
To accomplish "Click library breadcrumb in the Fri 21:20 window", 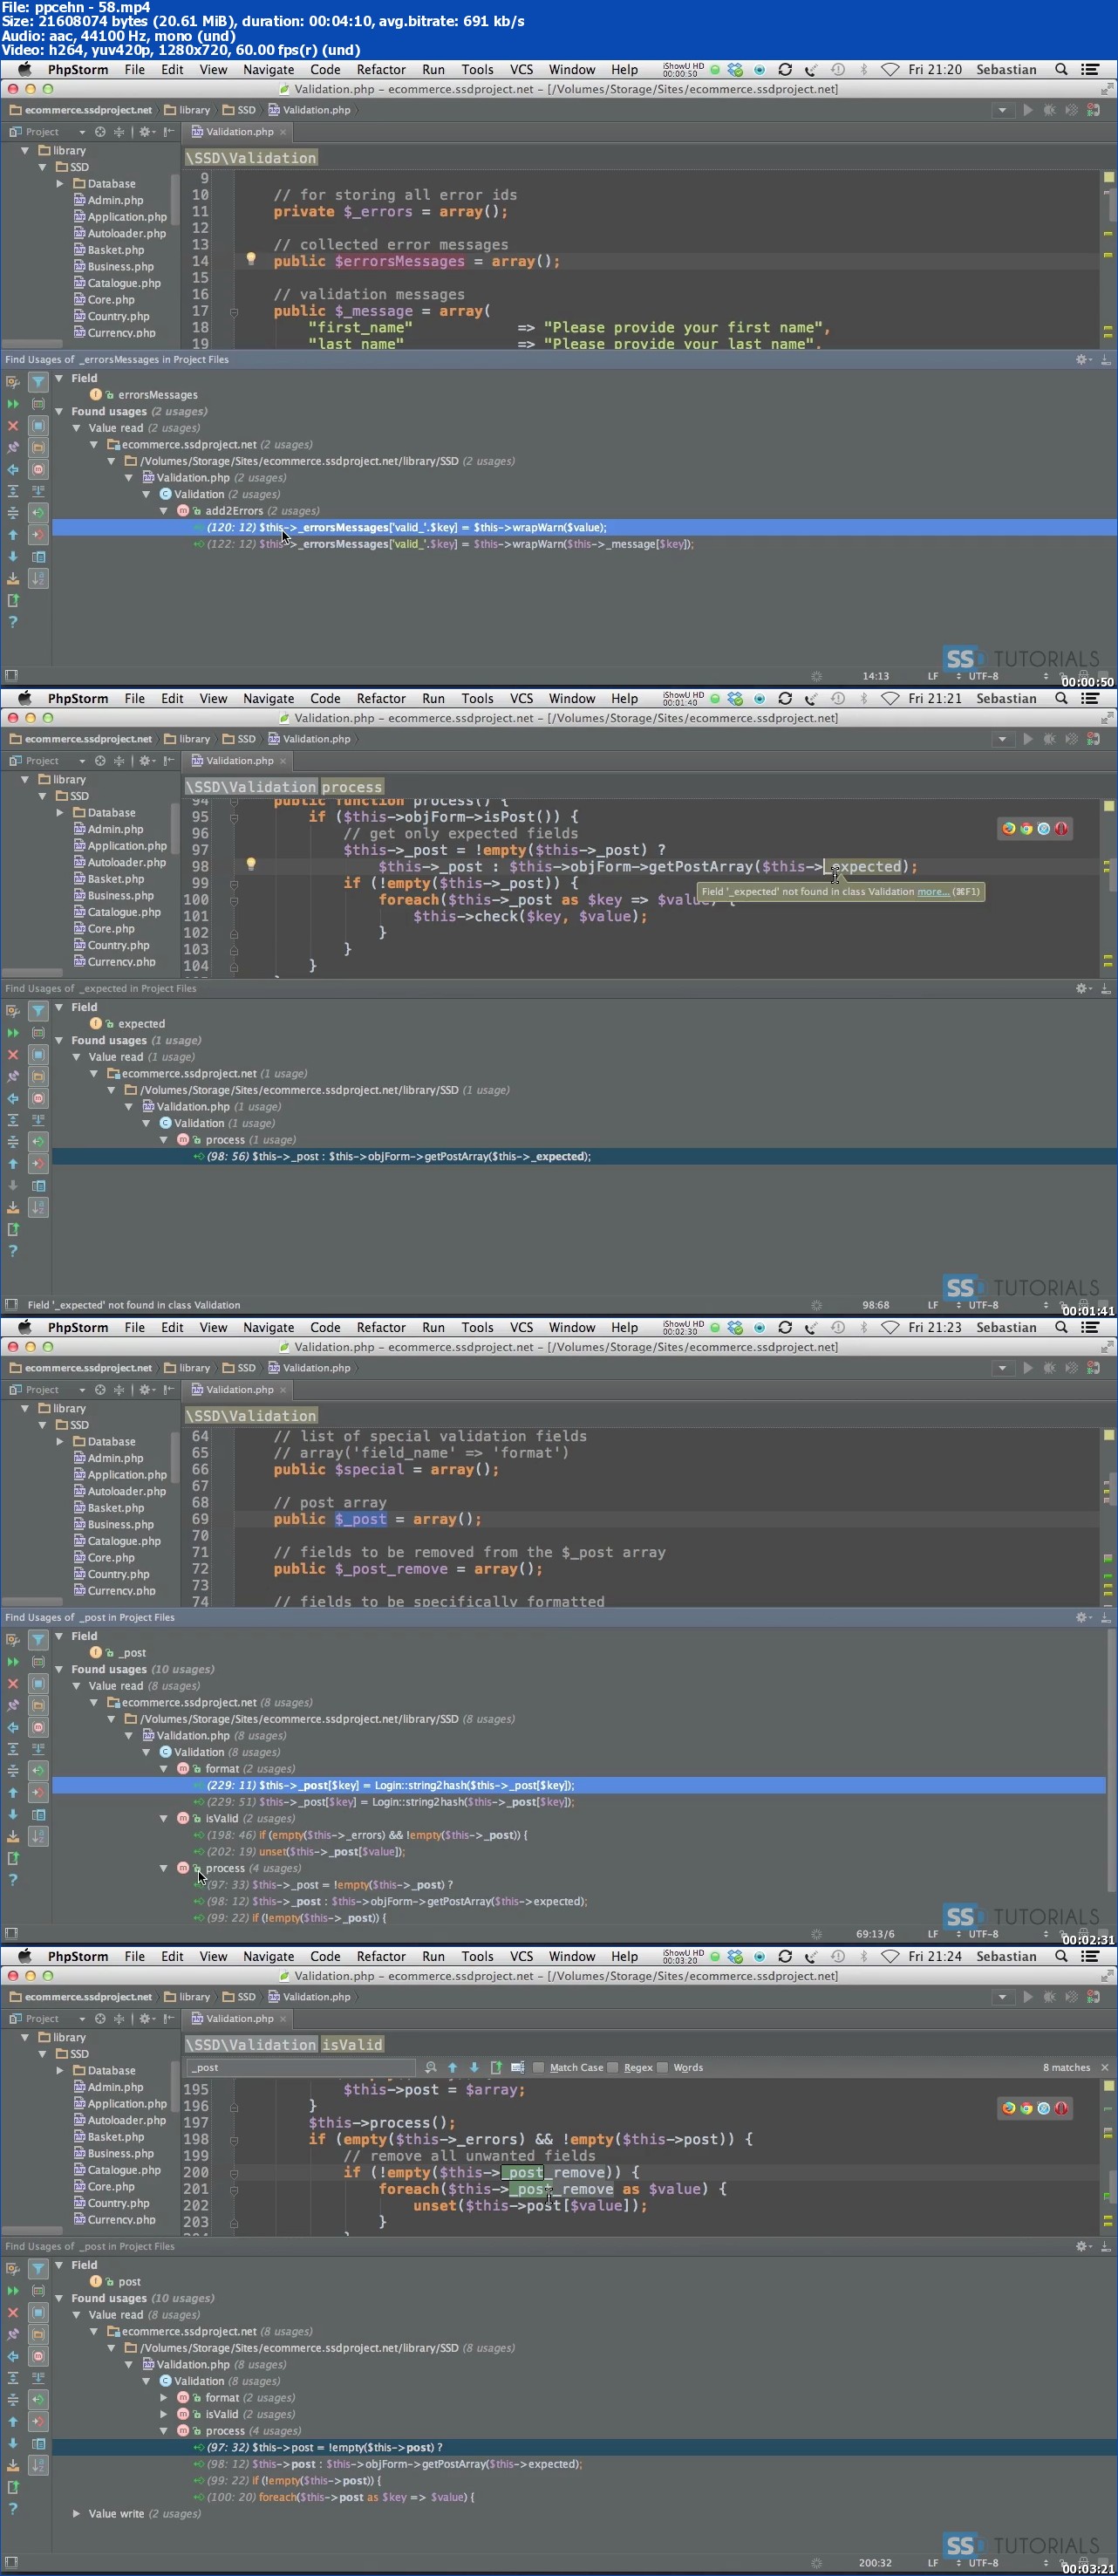I will tap(187, 110).
